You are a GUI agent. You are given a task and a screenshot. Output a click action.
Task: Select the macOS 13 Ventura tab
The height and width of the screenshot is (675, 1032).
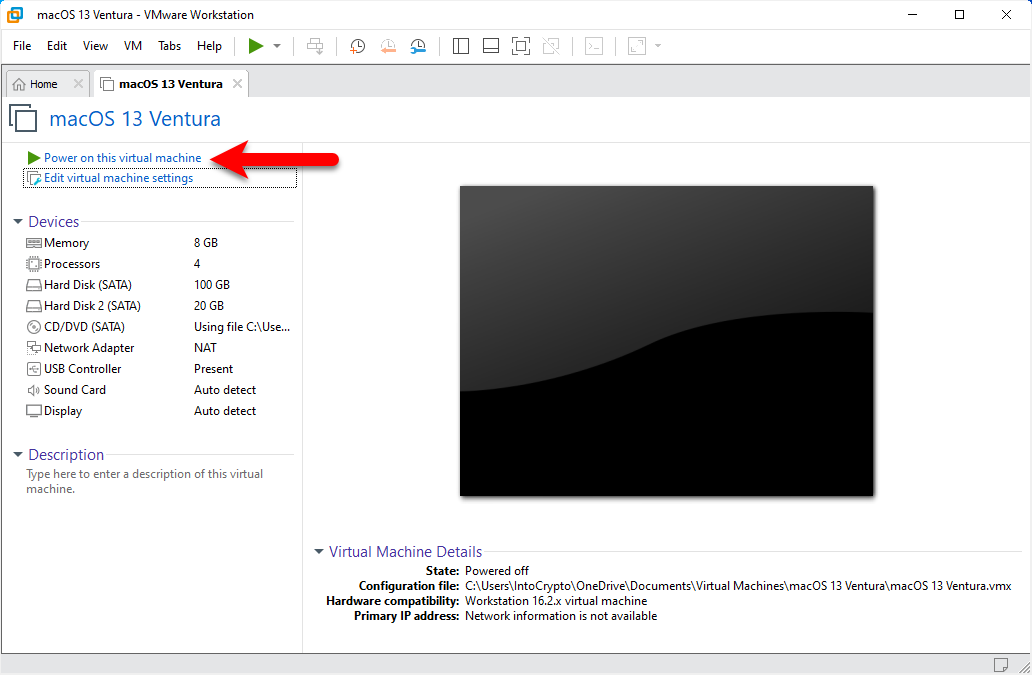tap(170, 84)
